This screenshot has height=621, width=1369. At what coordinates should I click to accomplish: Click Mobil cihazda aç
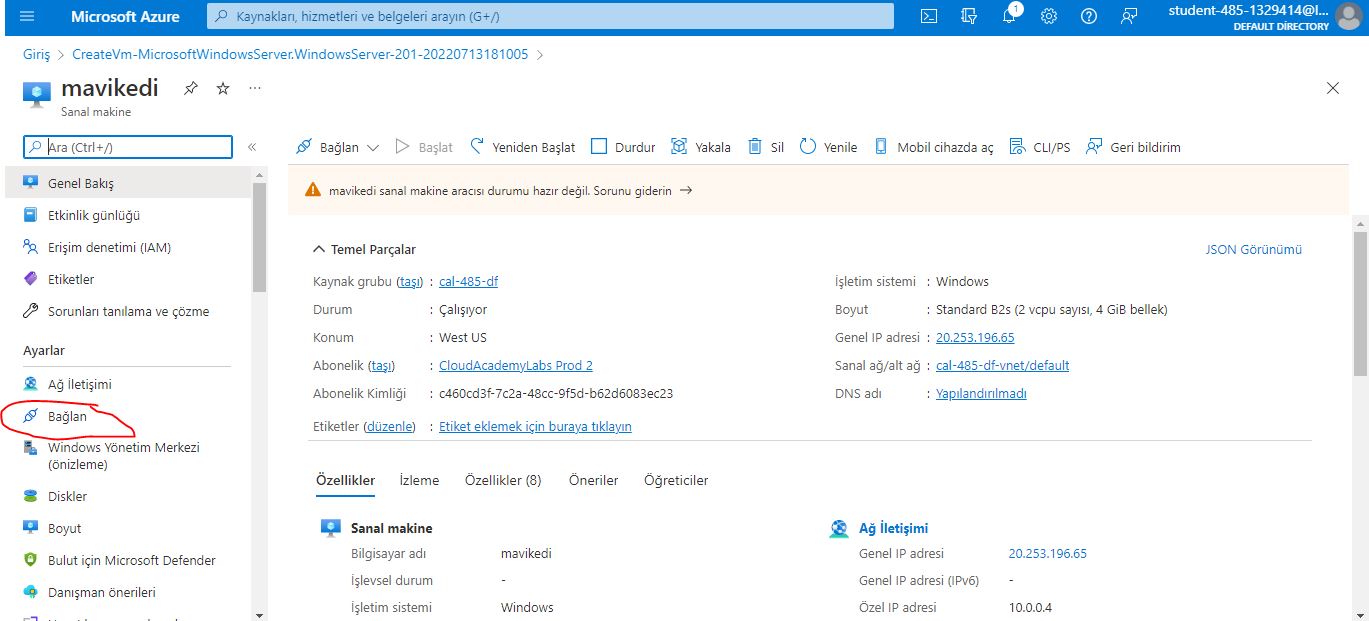tap(934, 147)
